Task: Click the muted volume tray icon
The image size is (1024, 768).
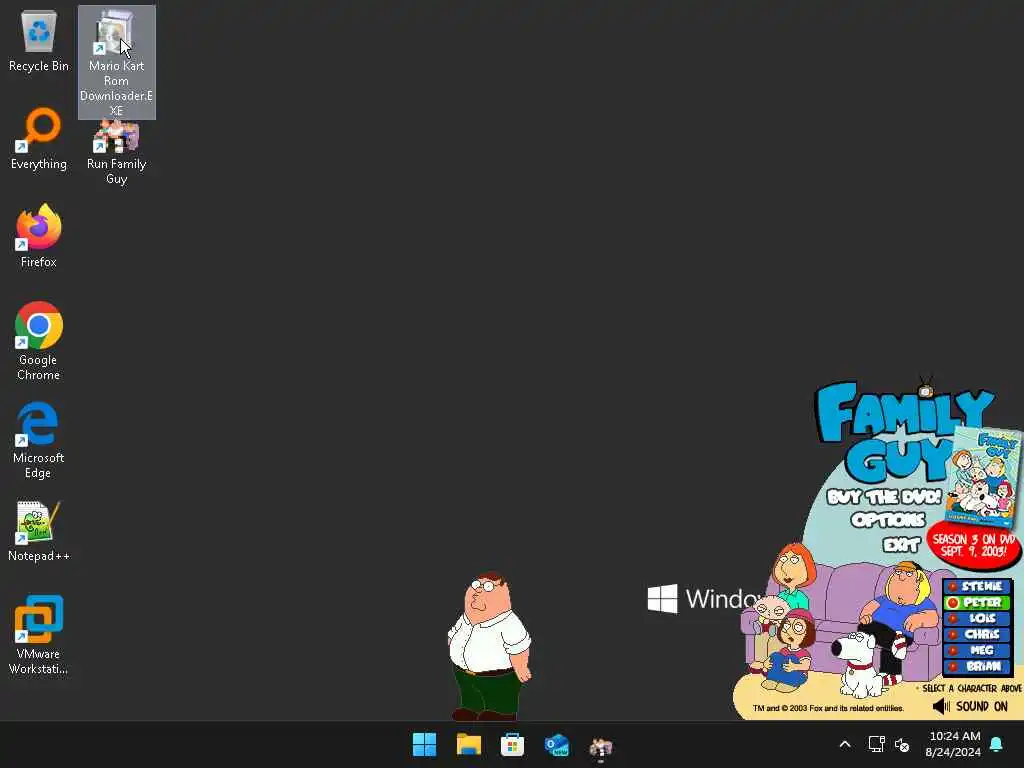Action: (x=902, y=744)
